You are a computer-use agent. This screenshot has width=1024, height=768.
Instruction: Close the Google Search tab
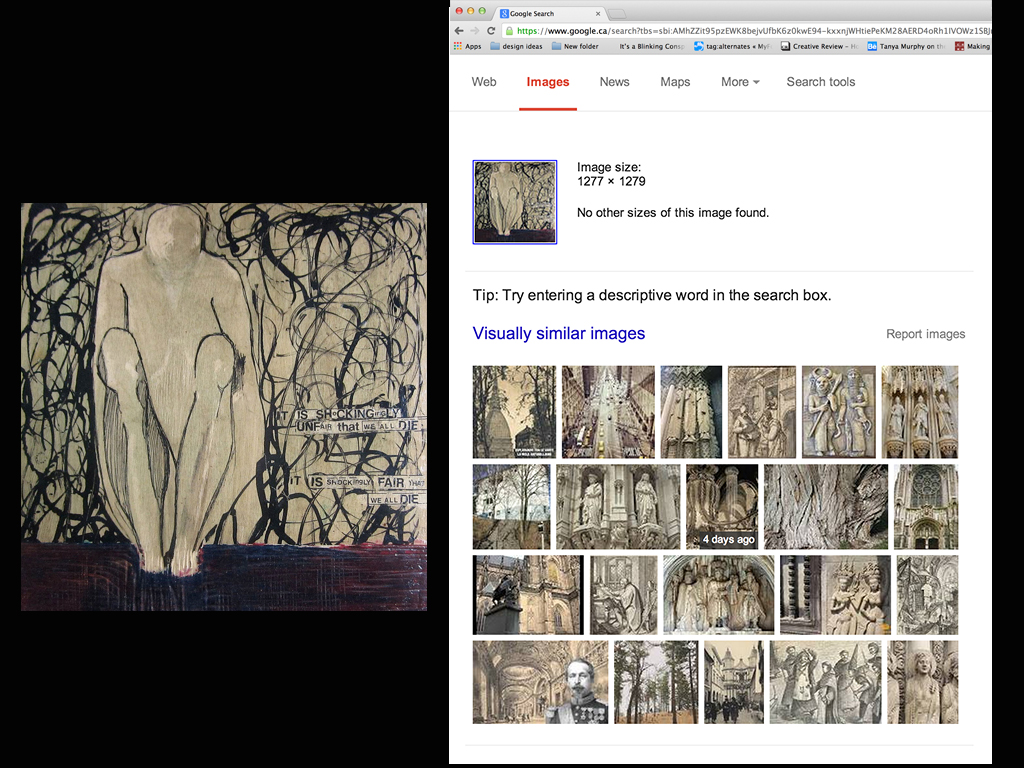(x=598, y=14)
